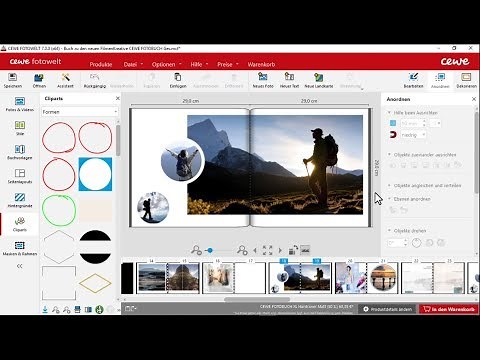Expand Objekte angleichen und verteilen section
This screenshot has width=480, height=360.
click(x=389, y=185)
